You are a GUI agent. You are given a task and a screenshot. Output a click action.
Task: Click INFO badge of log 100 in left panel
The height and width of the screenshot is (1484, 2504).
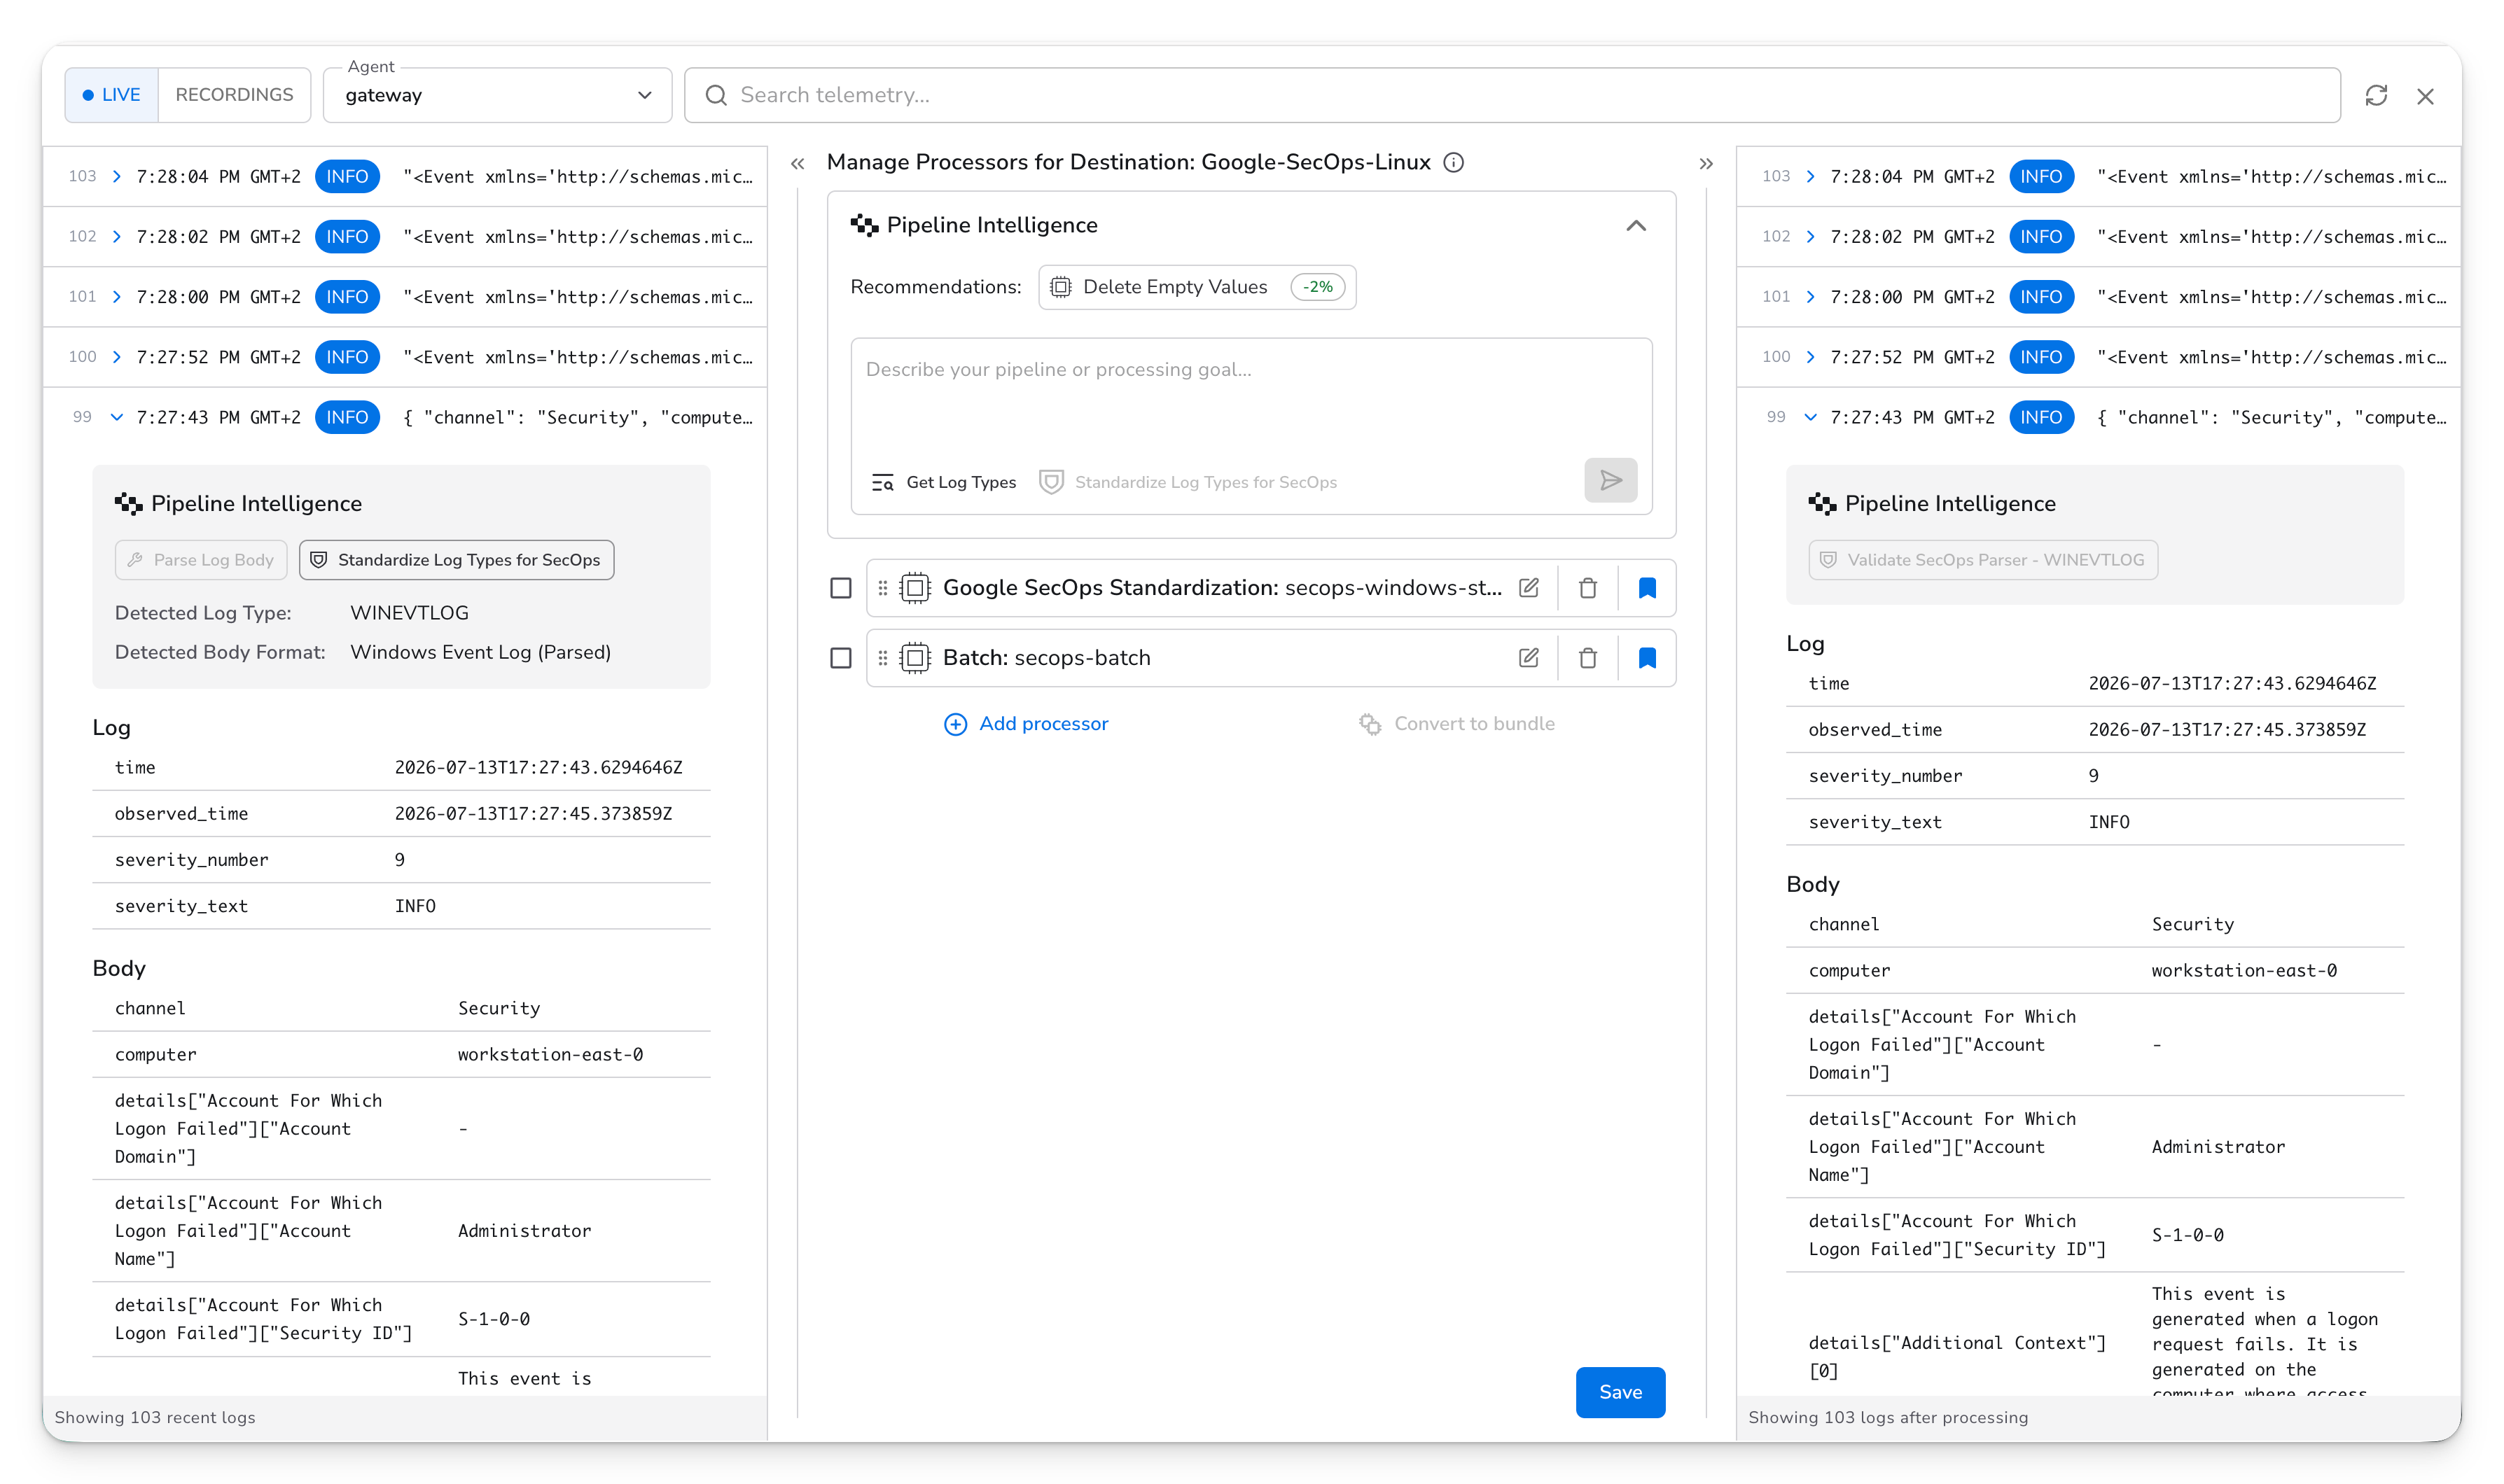click(347, 357)
